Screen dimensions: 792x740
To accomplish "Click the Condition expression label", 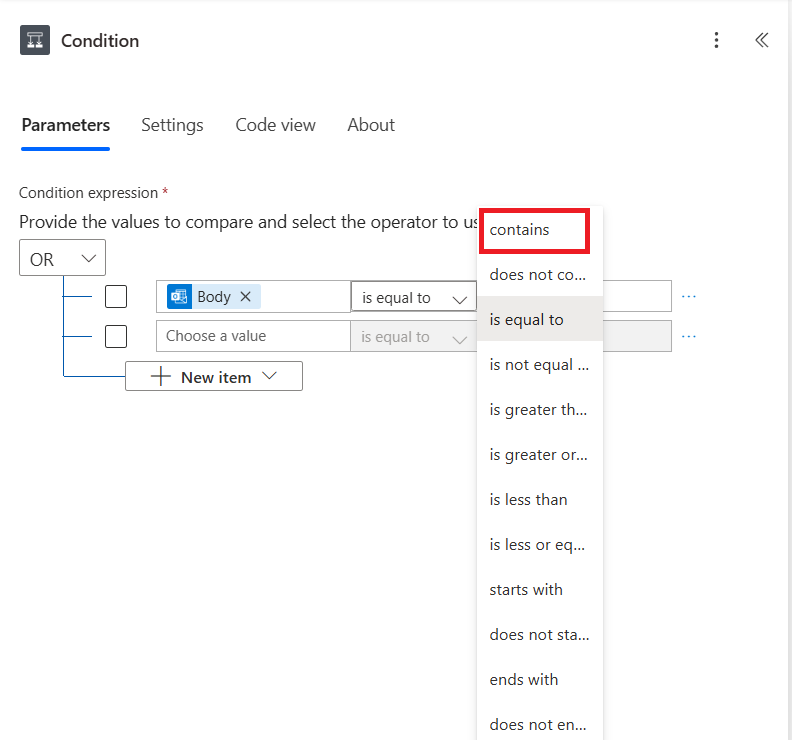I will [x=88, y=192].
